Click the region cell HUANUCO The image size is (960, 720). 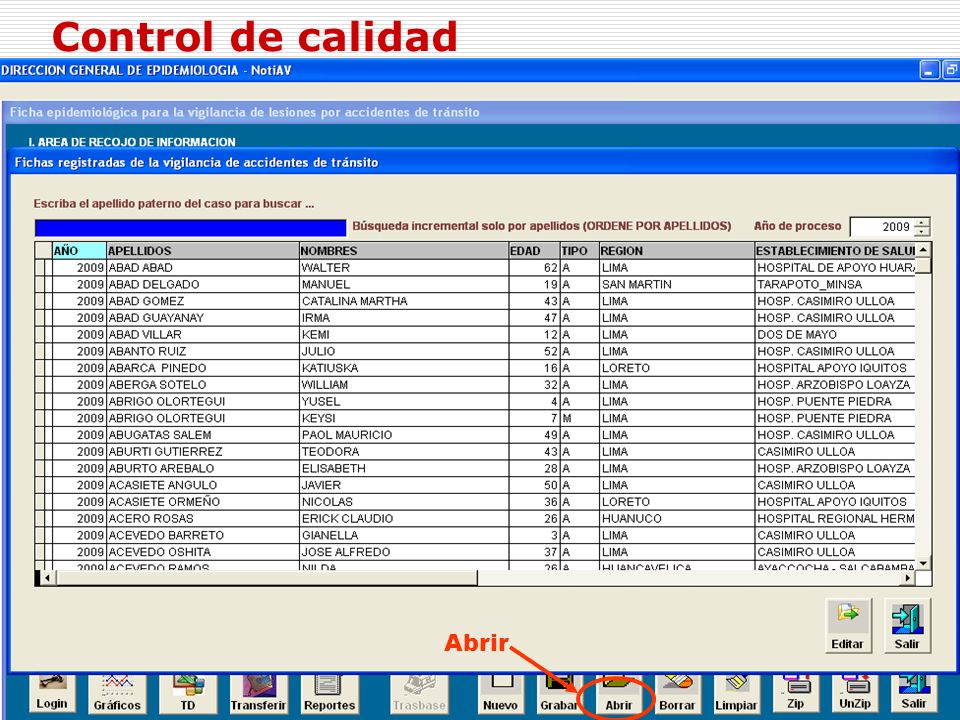click(x=677, y=518)
